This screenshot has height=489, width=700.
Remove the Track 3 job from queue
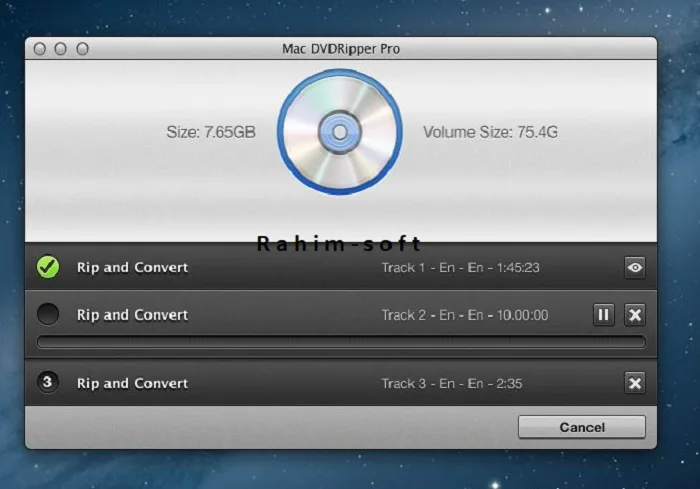(634, 383)
